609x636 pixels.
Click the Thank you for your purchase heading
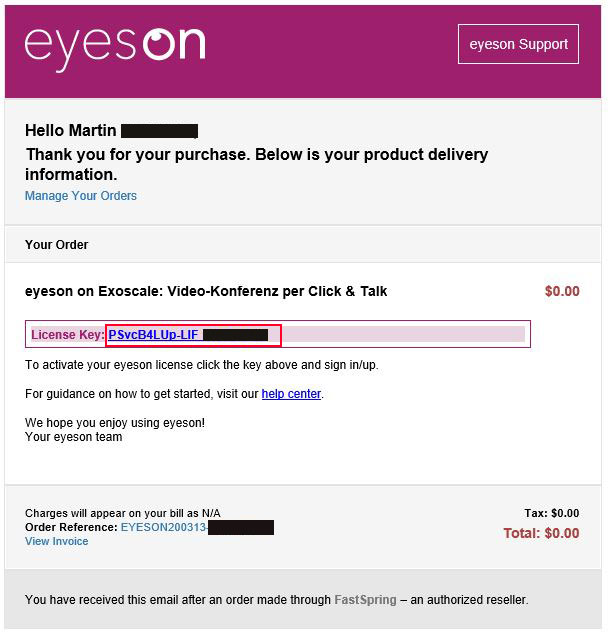click(256, 165)
